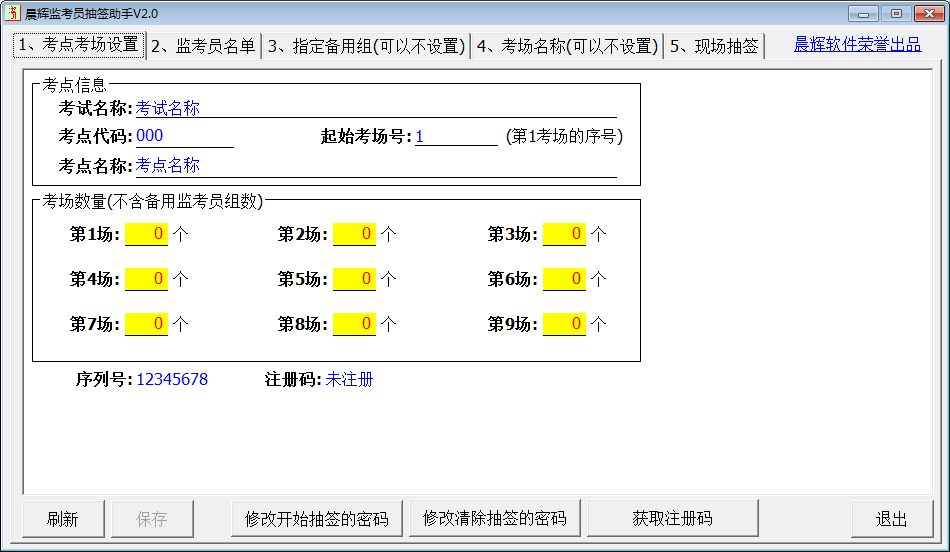This screenshot has width=950, height=552.
Task: Click the (第1考场的序号) hint text
Action: click(x=564, y=136)
